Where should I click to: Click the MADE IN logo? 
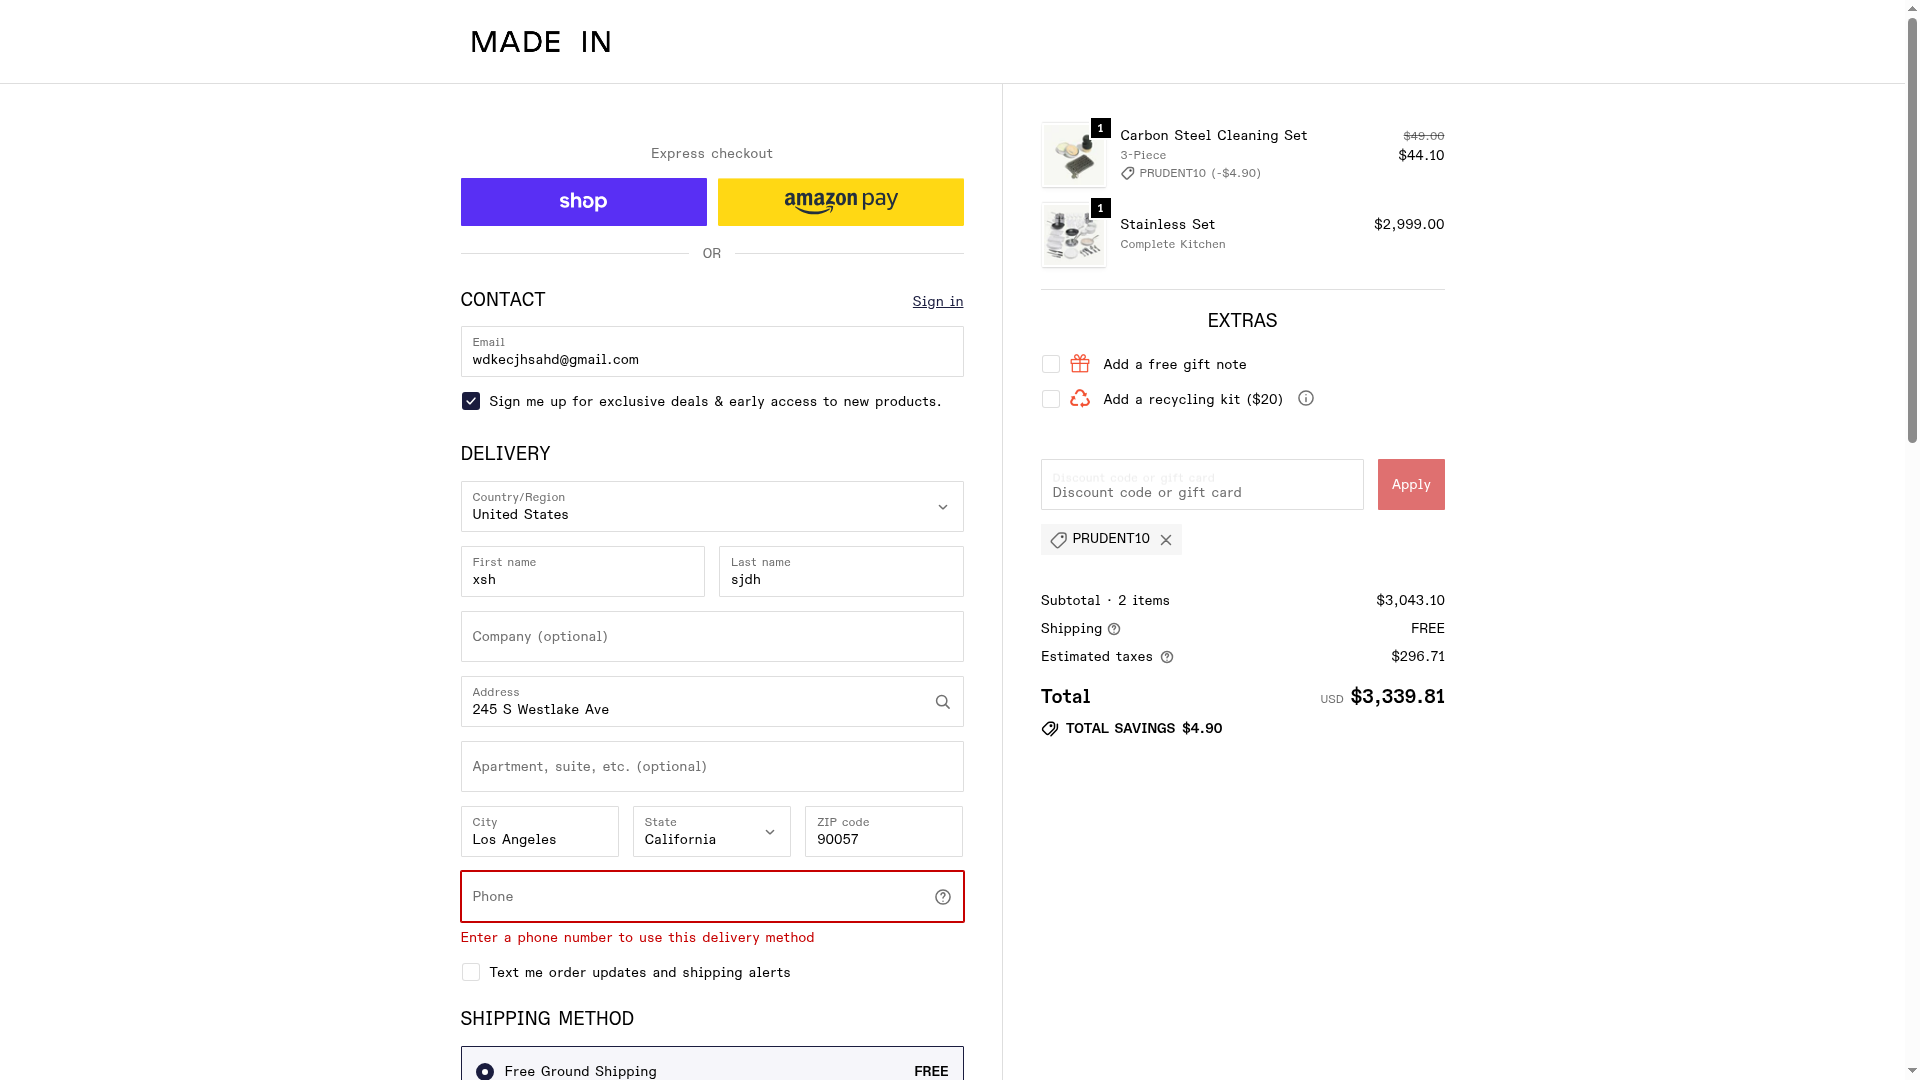click(541, 42)
